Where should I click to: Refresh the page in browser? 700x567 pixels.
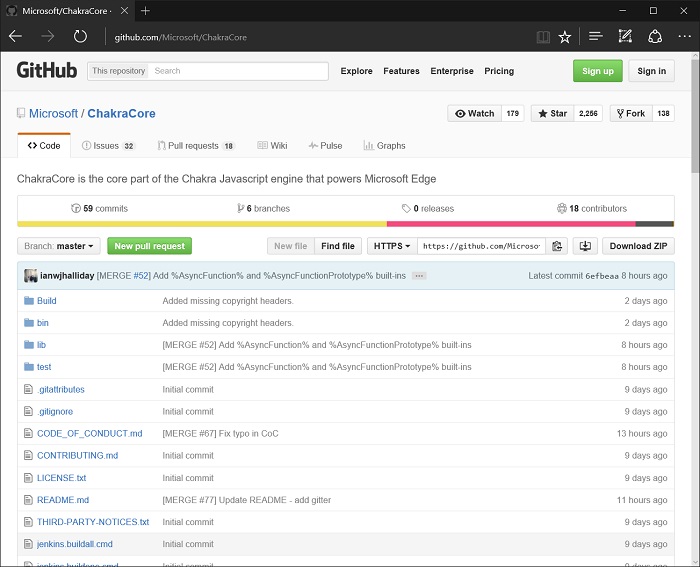(80, 37)
